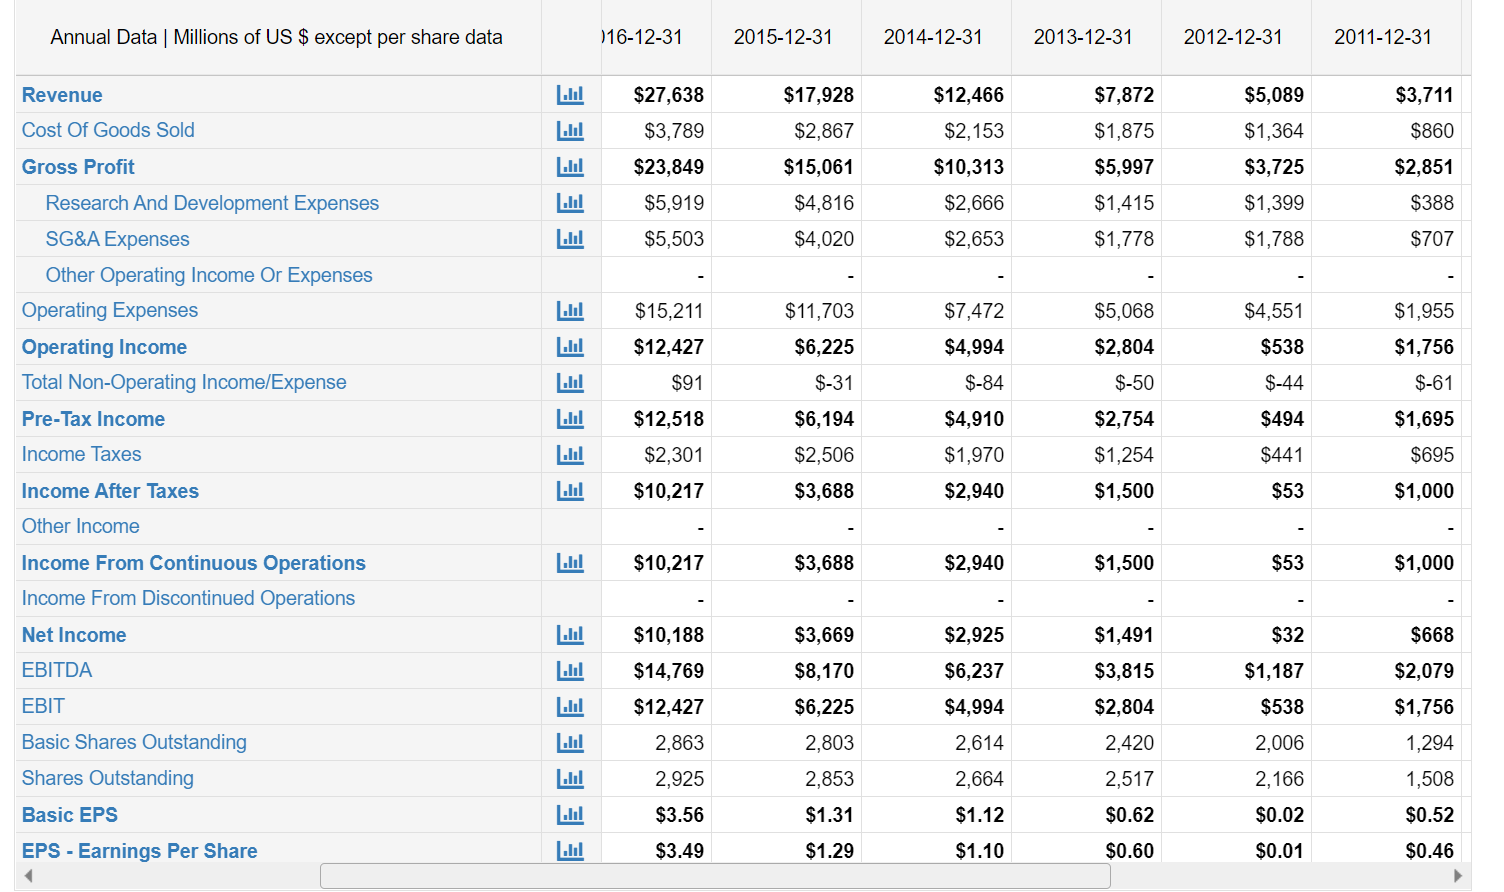View the Operating Income chart
The height and width of the screenshot is (892, 1504).
(570, 346)
